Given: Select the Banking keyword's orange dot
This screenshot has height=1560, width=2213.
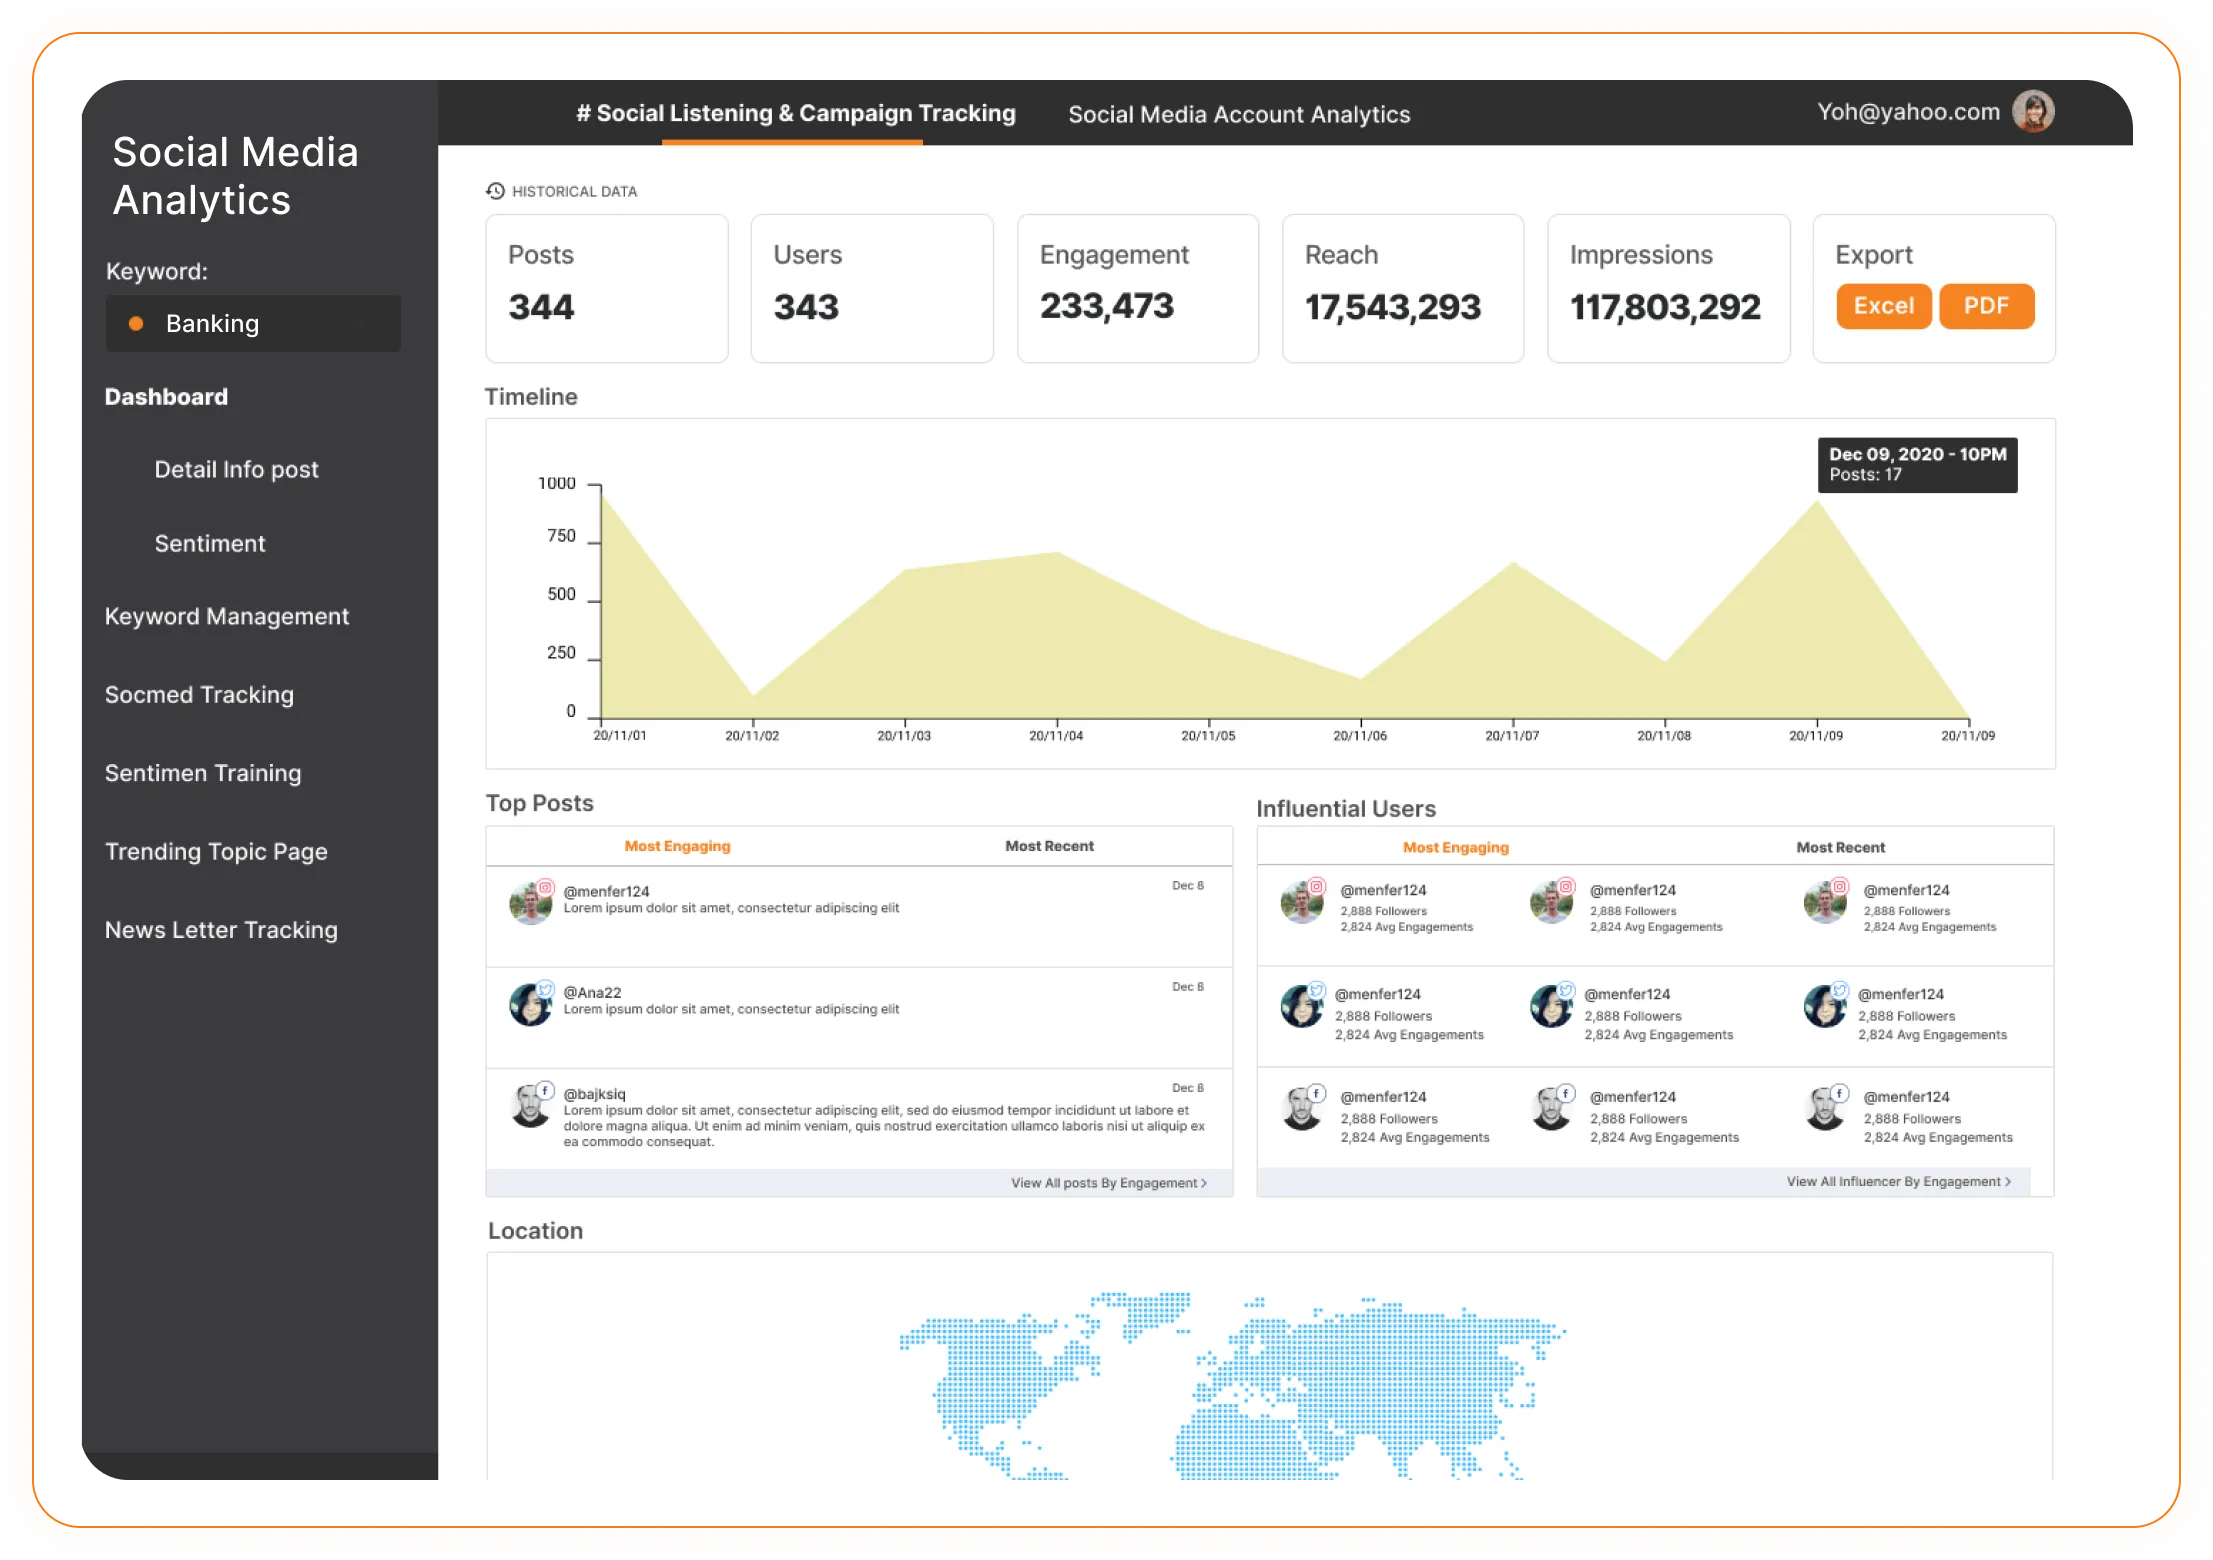Looking at the screenshot, I should [x=136, y=323].
